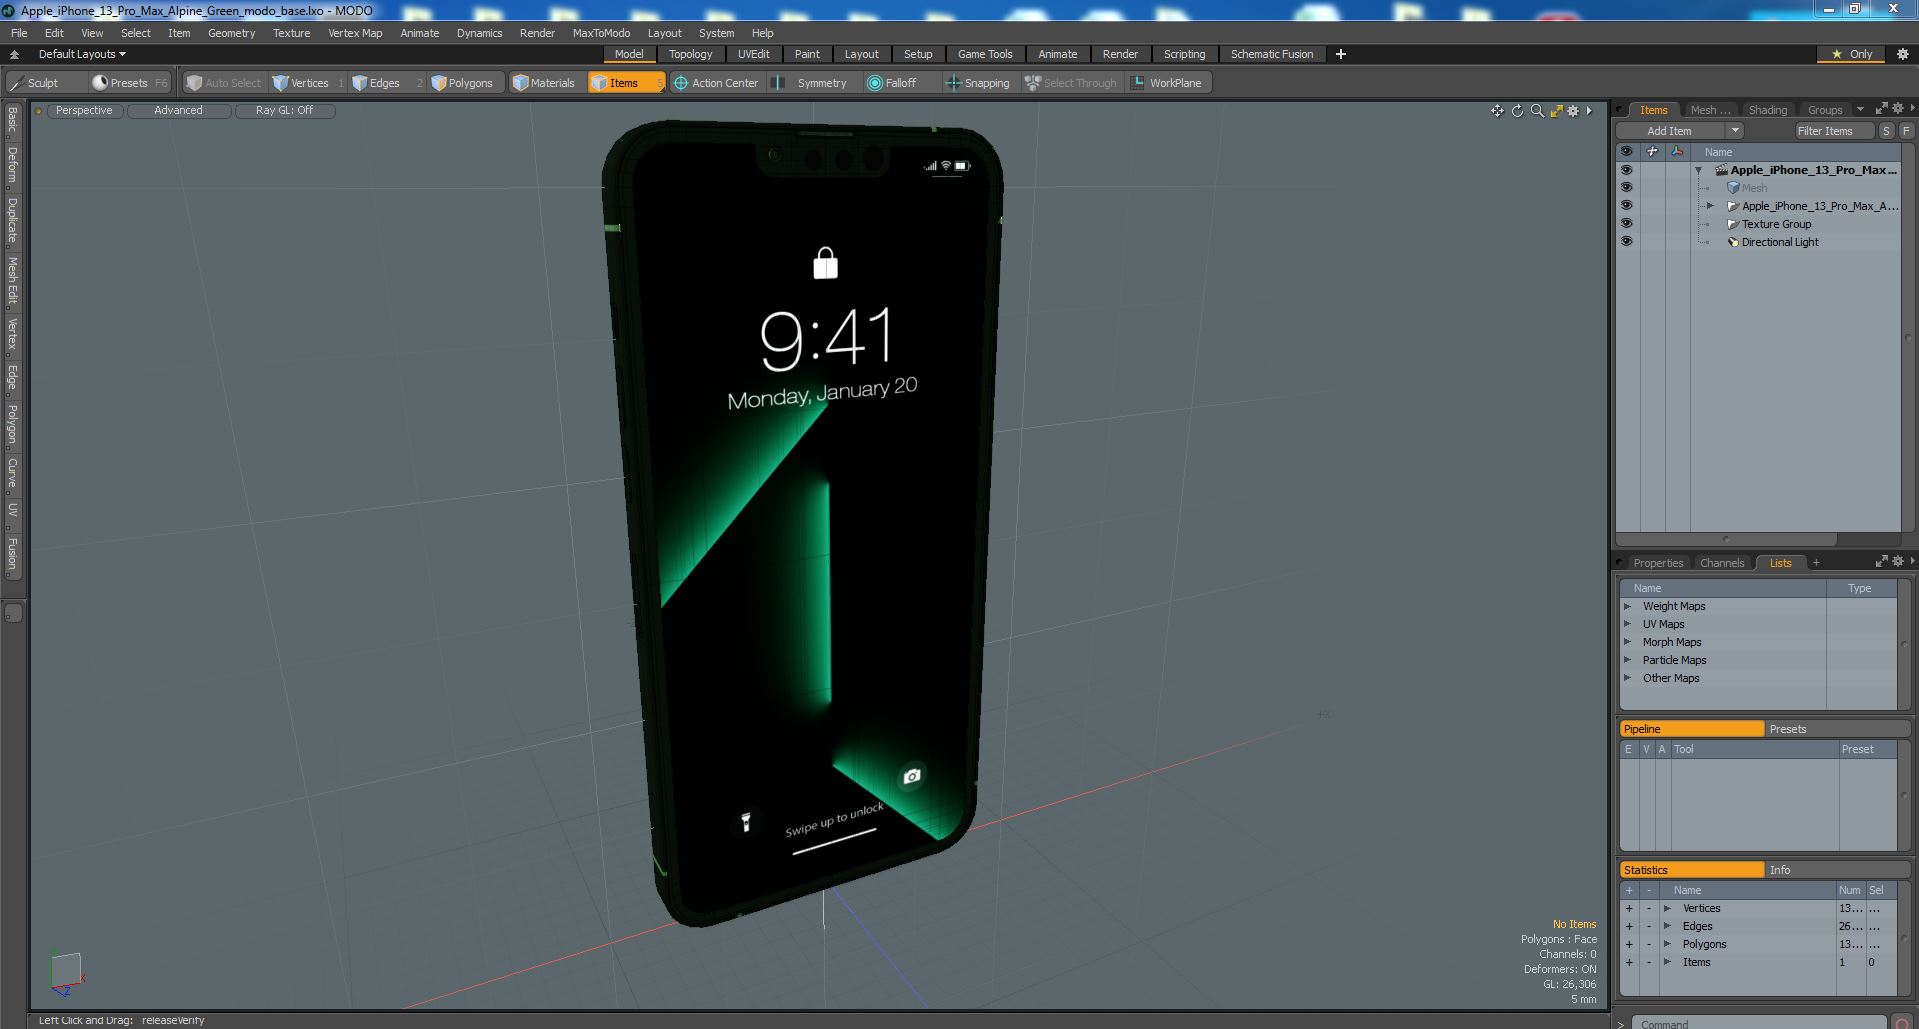1919x1029 pixels.
Task: Toggle visibility of Directional Light
Action: [x=1626, y=242]
